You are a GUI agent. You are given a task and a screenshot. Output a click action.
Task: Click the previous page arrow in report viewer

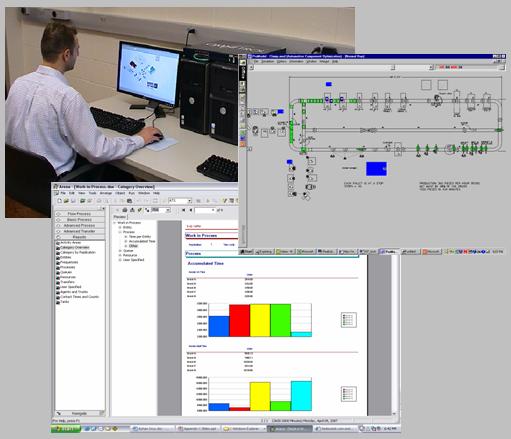191,210
